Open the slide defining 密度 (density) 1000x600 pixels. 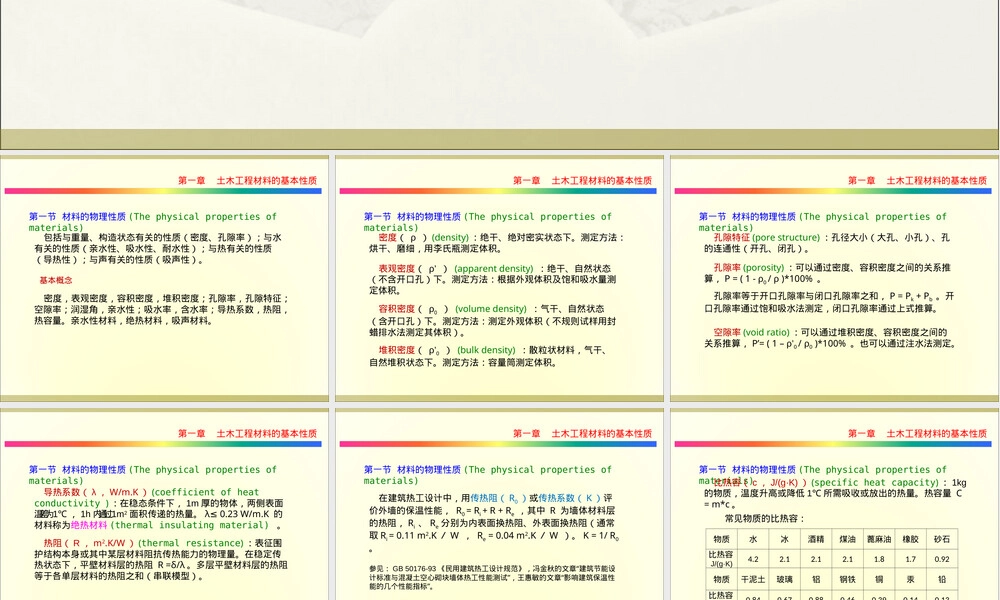(x=499, y=278)
